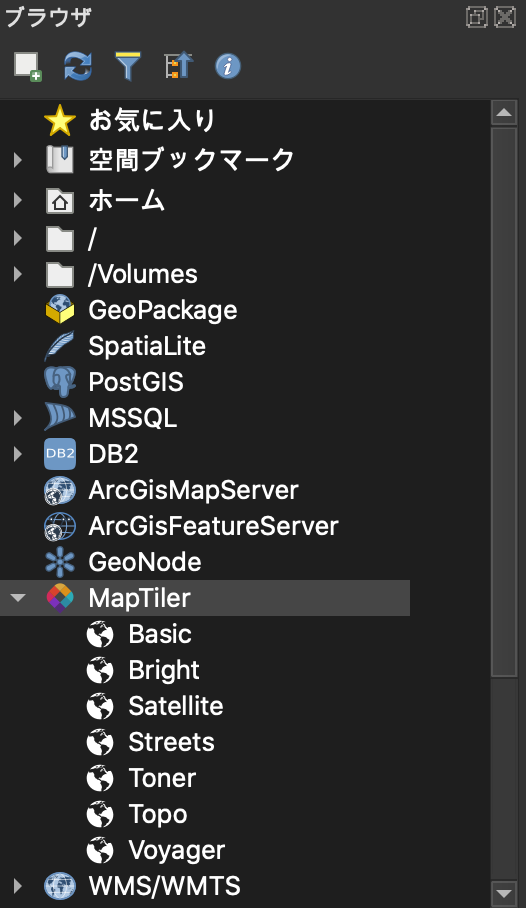Click the MapTiler logo icon
The height and width of the screenshot is (908, 526).
[60, 598]
